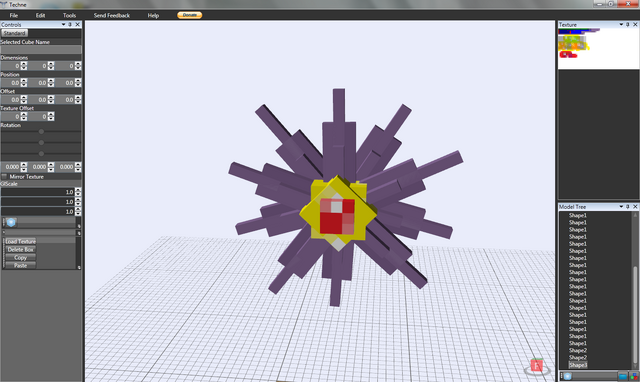Click the top GlScale input field

[x=38, y=192]
